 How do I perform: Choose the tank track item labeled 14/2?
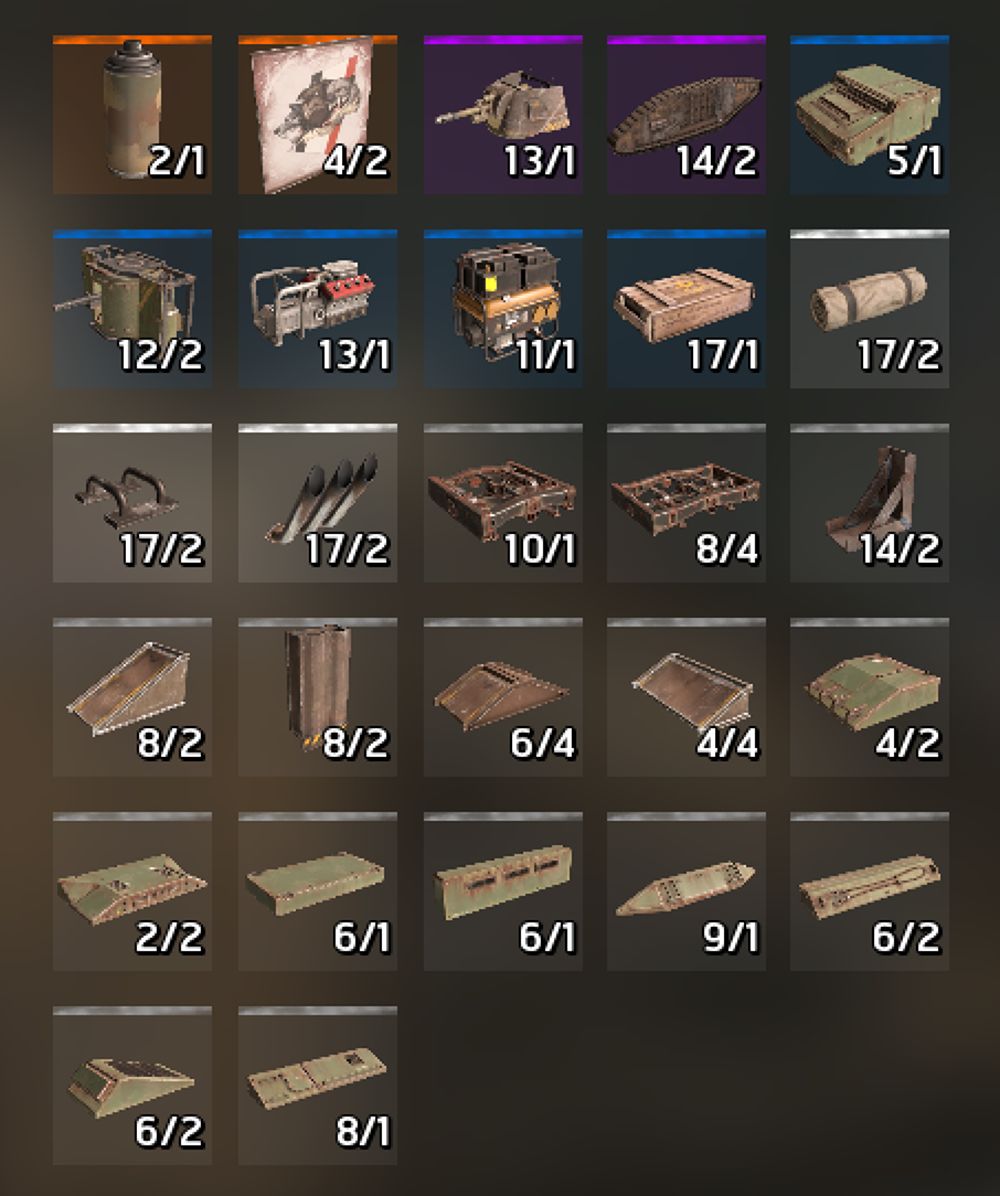coord(686,114)
